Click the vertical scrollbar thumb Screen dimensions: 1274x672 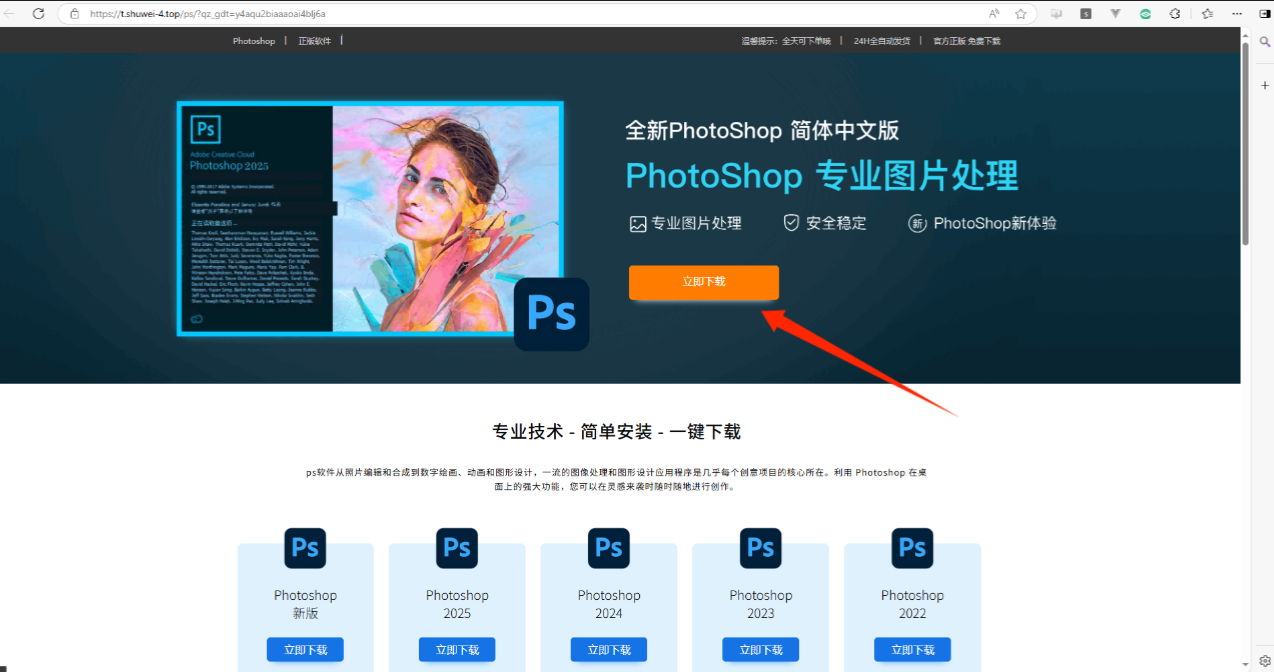tap(1246, 143)
